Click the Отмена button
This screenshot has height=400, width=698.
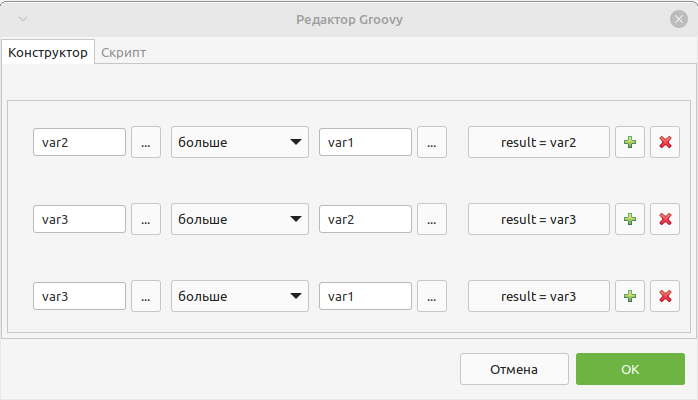(x=514, y=369)
